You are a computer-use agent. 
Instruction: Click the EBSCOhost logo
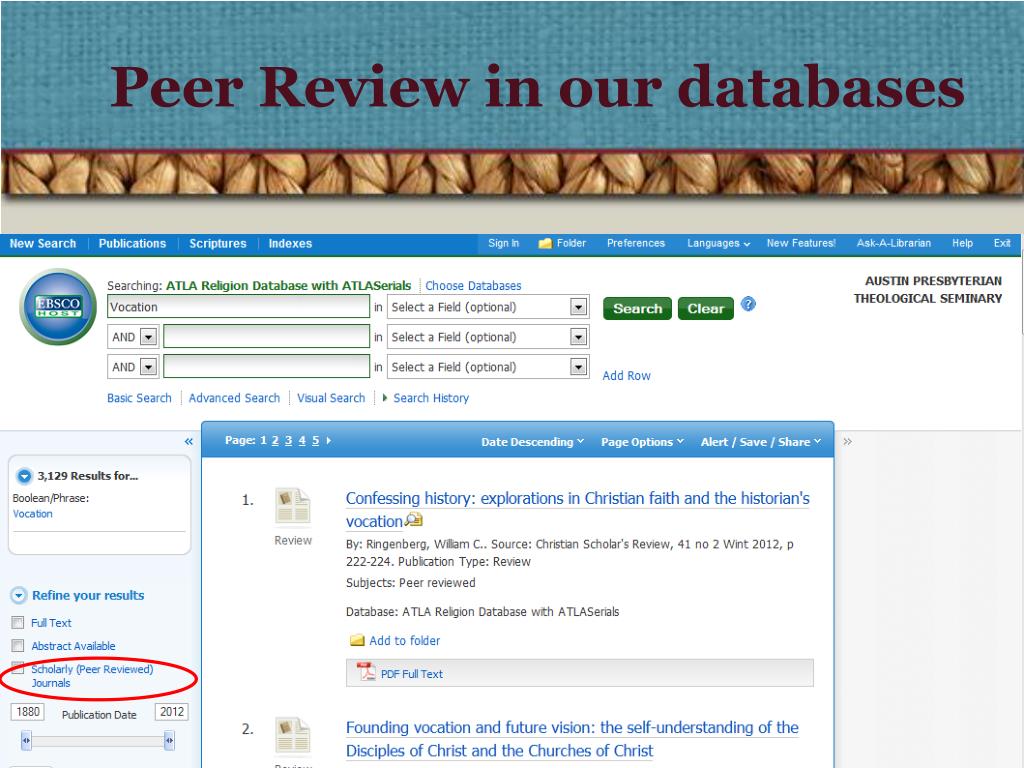[58, 307]
